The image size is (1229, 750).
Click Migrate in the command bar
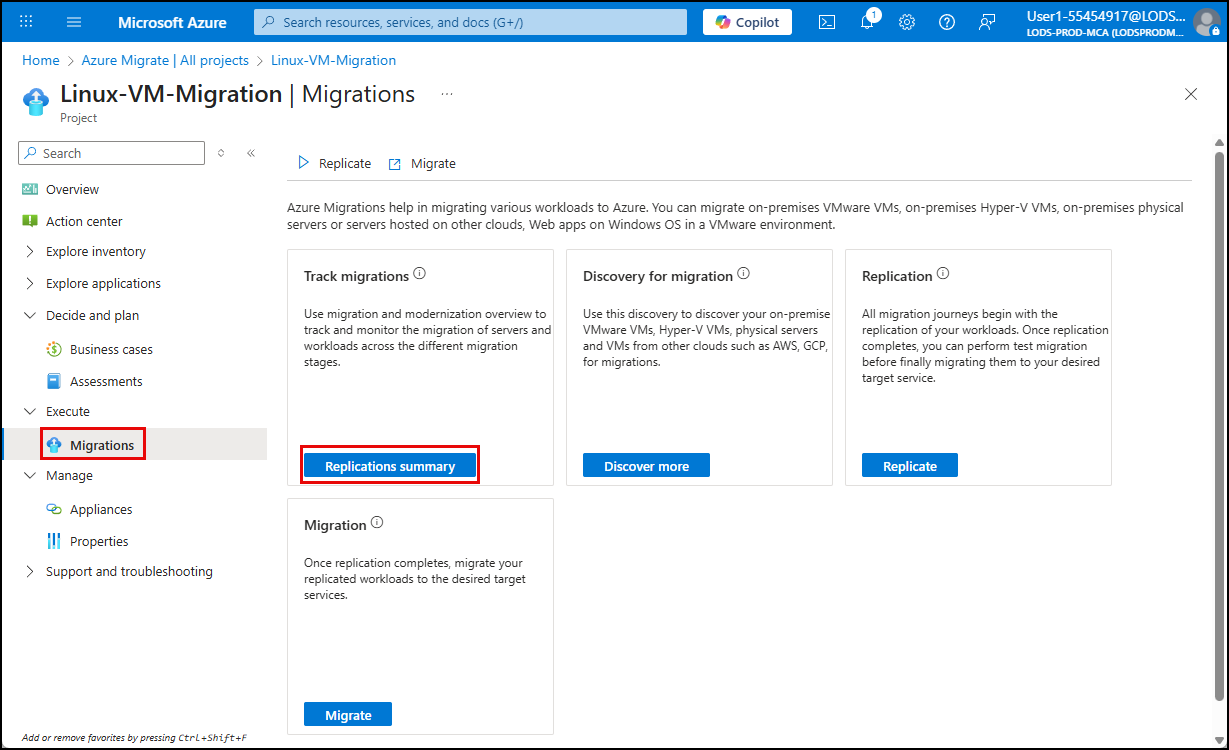(x=422, y=163)
